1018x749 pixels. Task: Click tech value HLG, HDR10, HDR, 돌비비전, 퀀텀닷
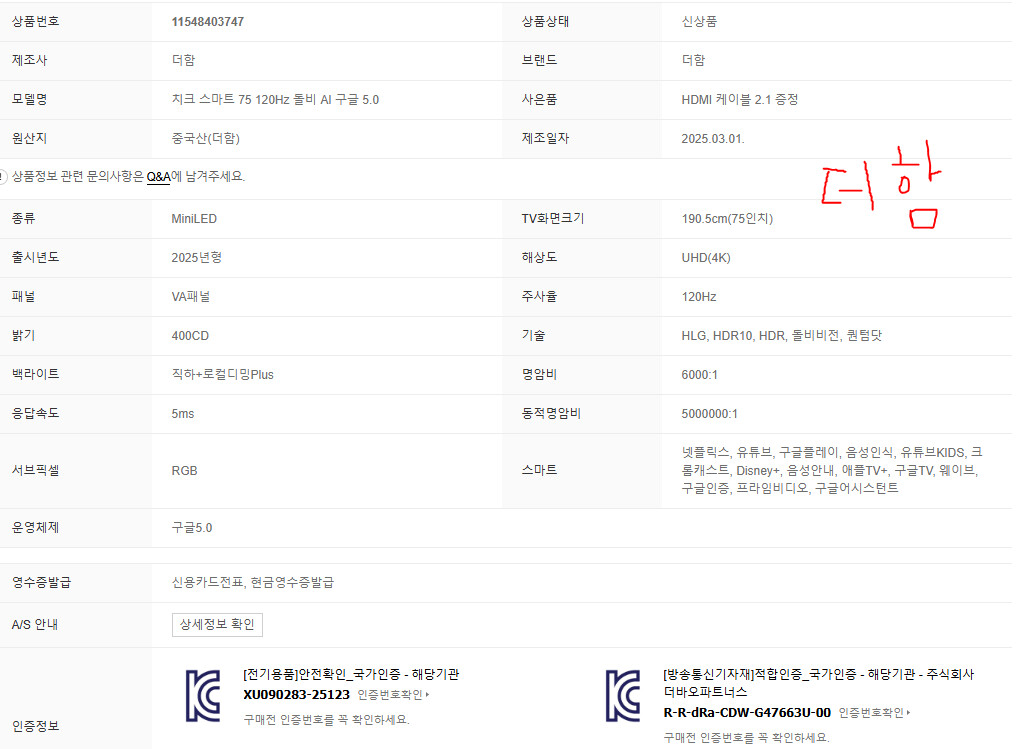pyautogui.click(x=782, y=336)
